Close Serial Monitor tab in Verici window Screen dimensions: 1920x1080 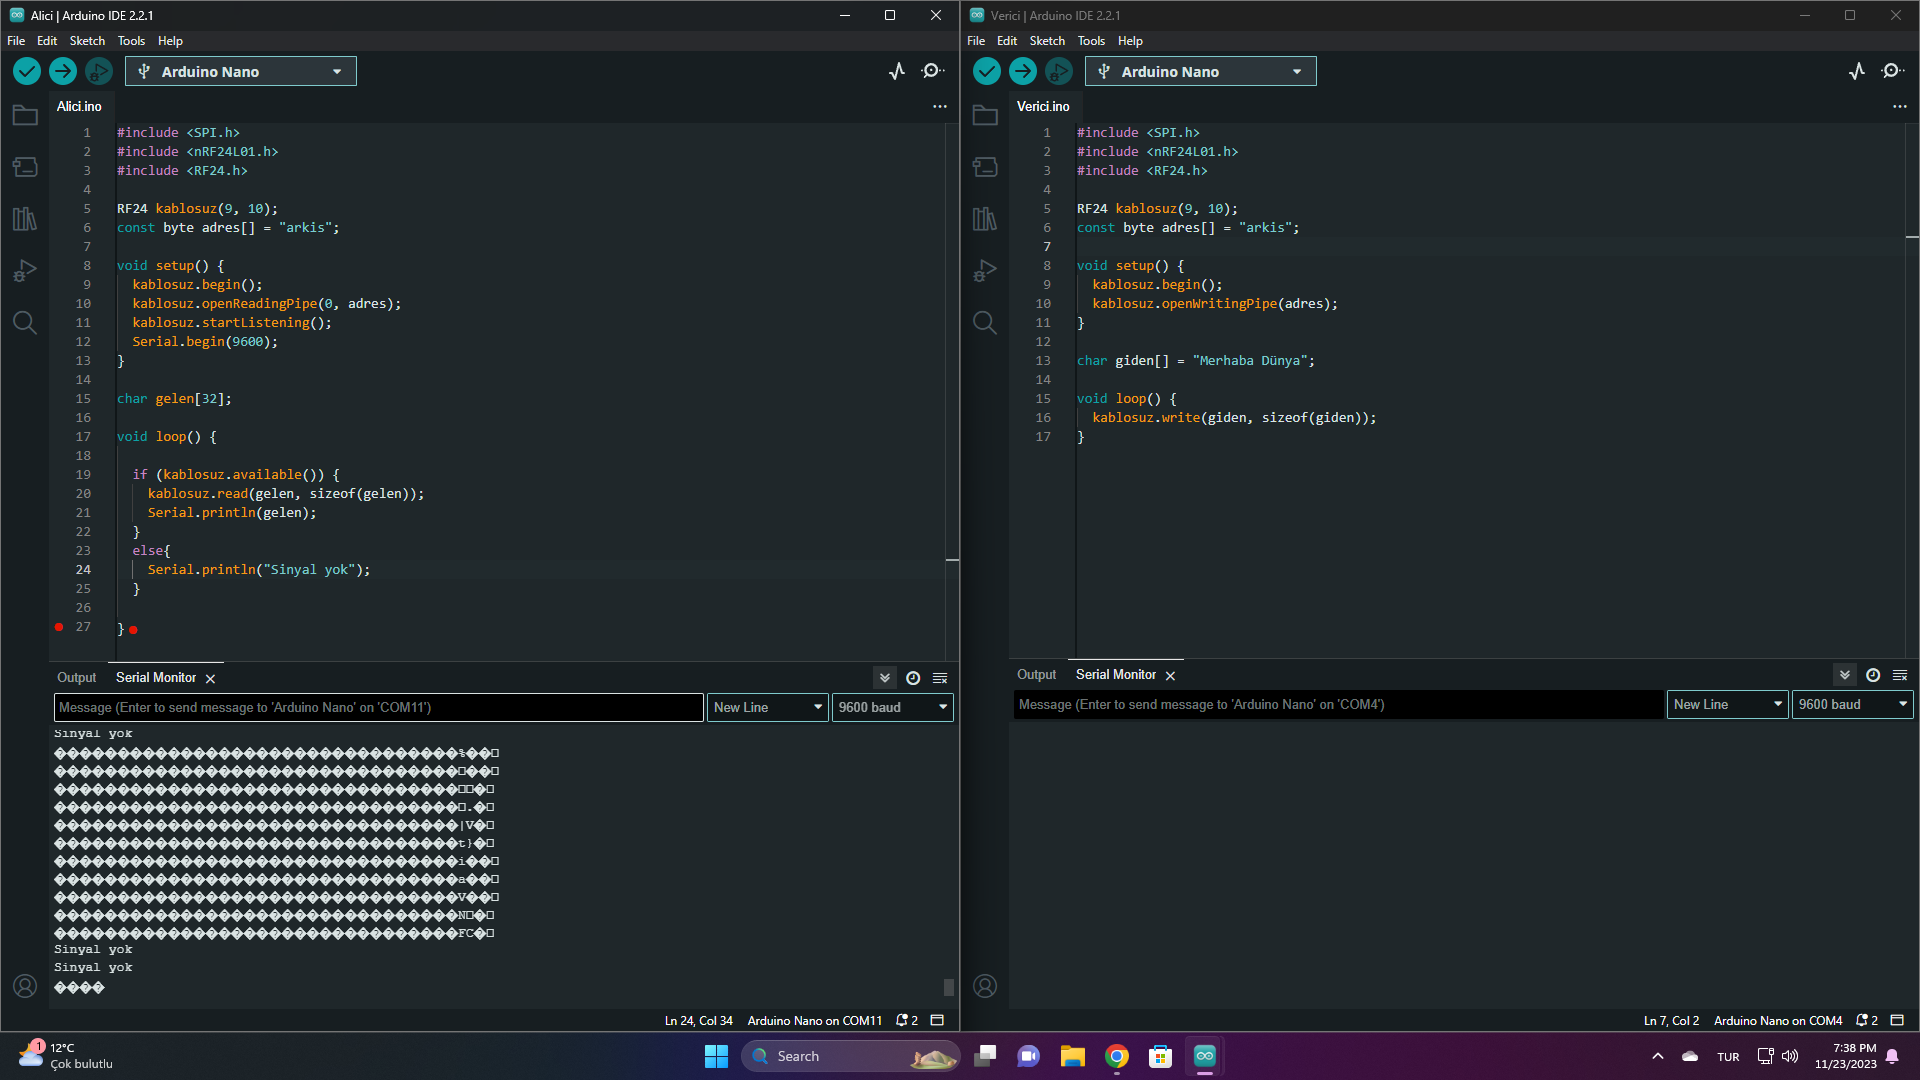click(1170, 676)
